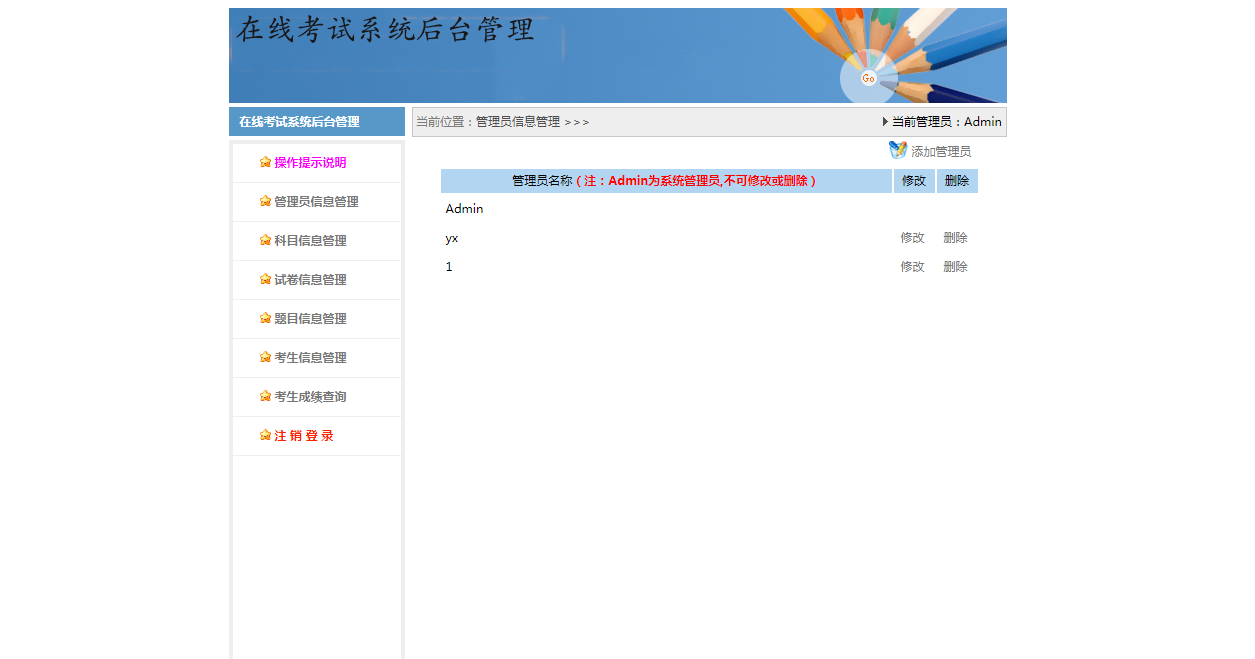Go to 试卷信息管理

[x=310, y=279]
